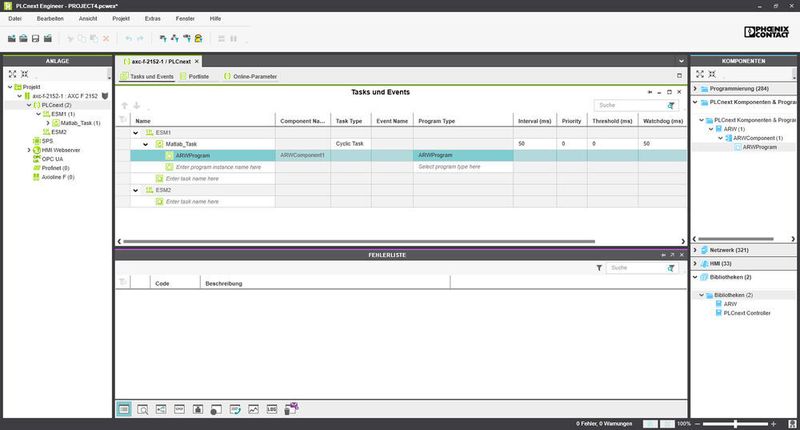Expand the HMI Webserver tree node
Viewport: 800px width, 430px height.
click(x=29, y=150)
